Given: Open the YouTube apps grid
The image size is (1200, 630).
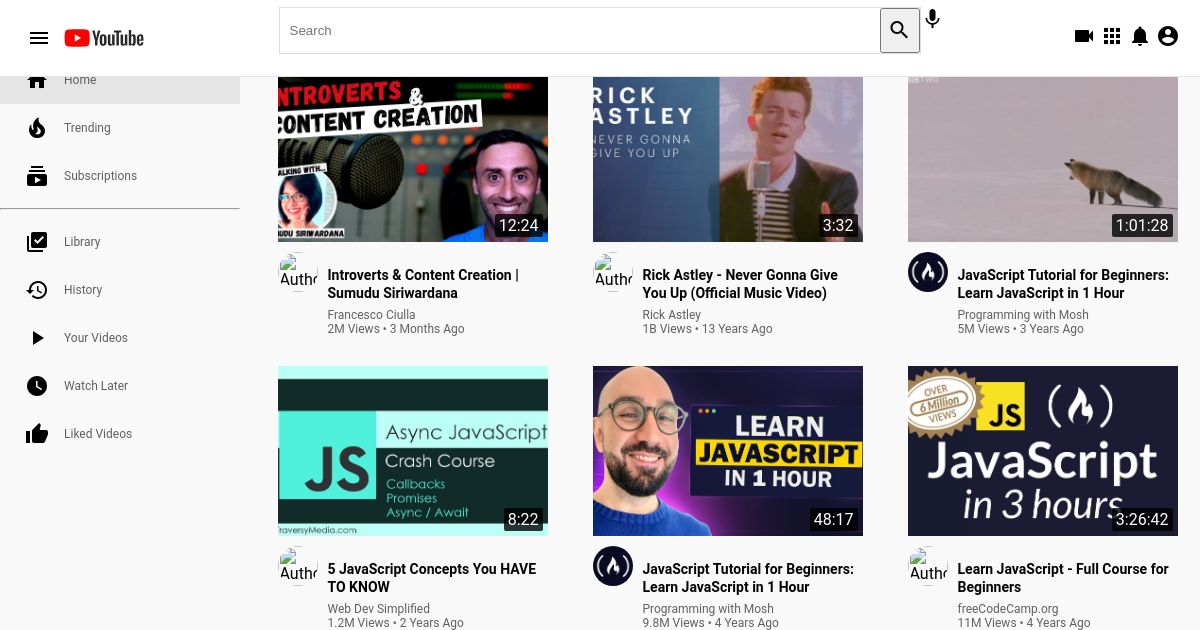Looking at the screenshot, I should [x=1112, y=37].
